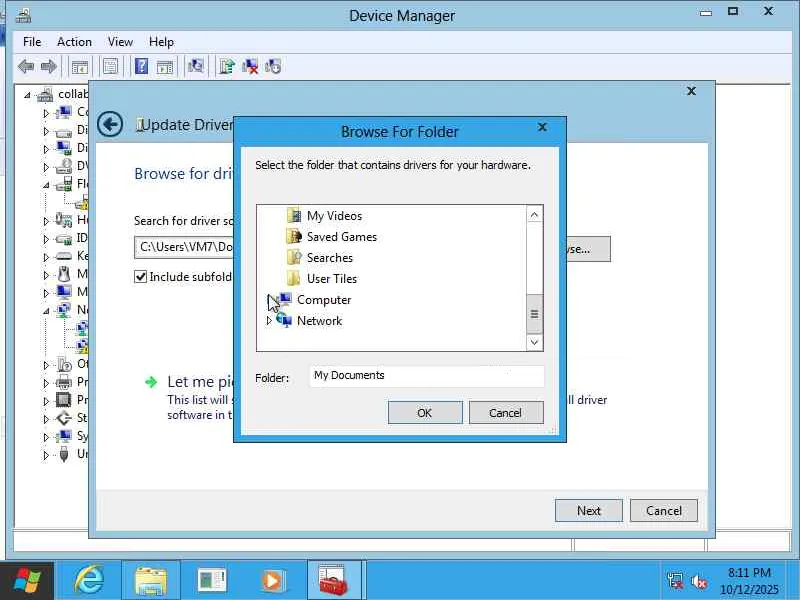Click Scan for hardware changes toolbar icon
The image size is (800, 600).
196,66
